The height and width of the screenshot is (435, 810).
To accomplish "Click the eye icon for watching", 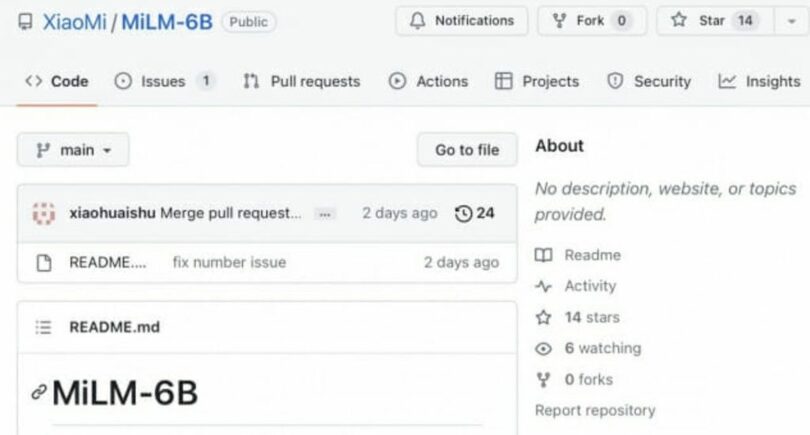I will click(x=543, y=349).
